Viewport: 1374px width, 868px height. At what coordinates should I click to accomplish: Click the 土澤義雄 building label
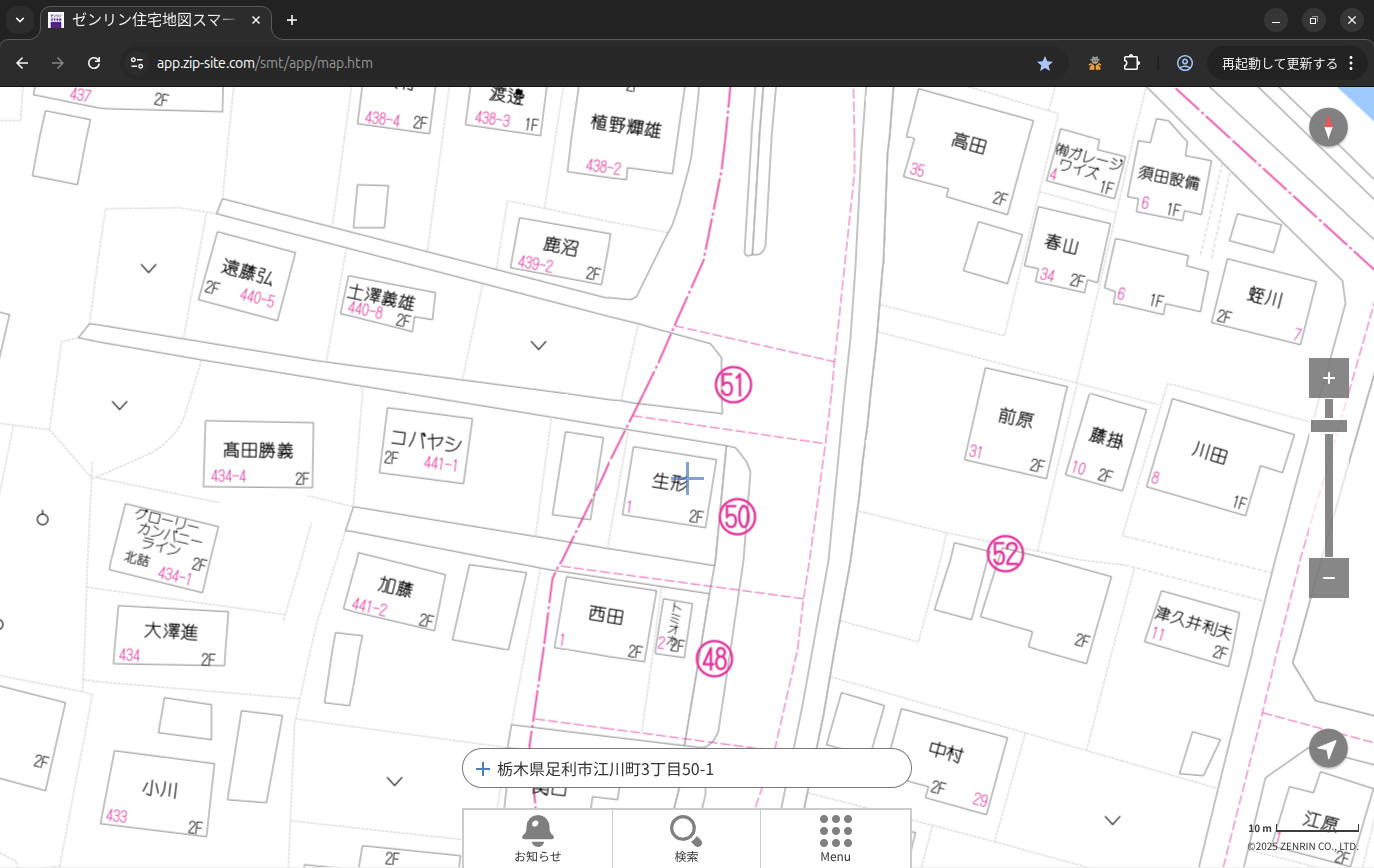(379, 298)
